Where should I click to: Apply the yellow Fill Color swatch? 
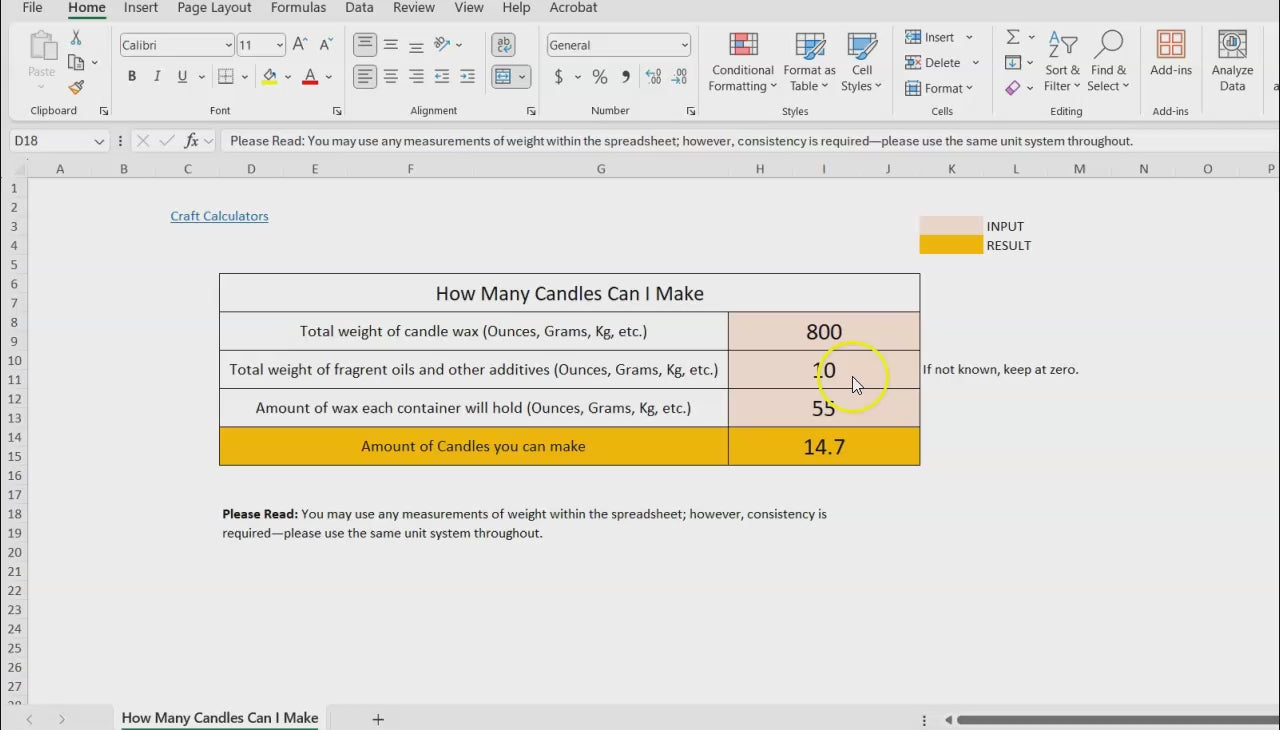(x=269, y=77)
